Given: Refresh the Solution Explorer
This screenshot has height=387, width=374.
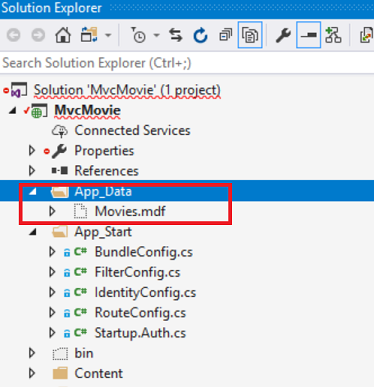Looking at the screenshot, I should click(x=200, y=35).
